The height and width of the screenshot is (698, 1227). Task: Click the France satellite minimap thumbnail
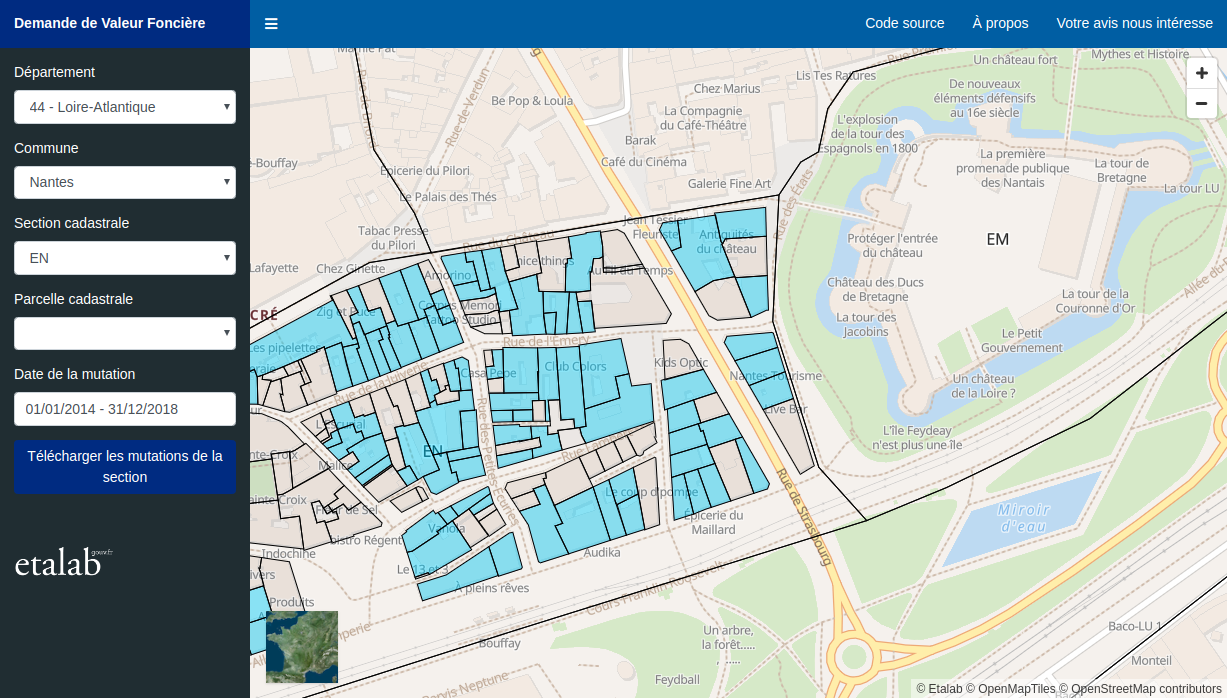(302, 646)
